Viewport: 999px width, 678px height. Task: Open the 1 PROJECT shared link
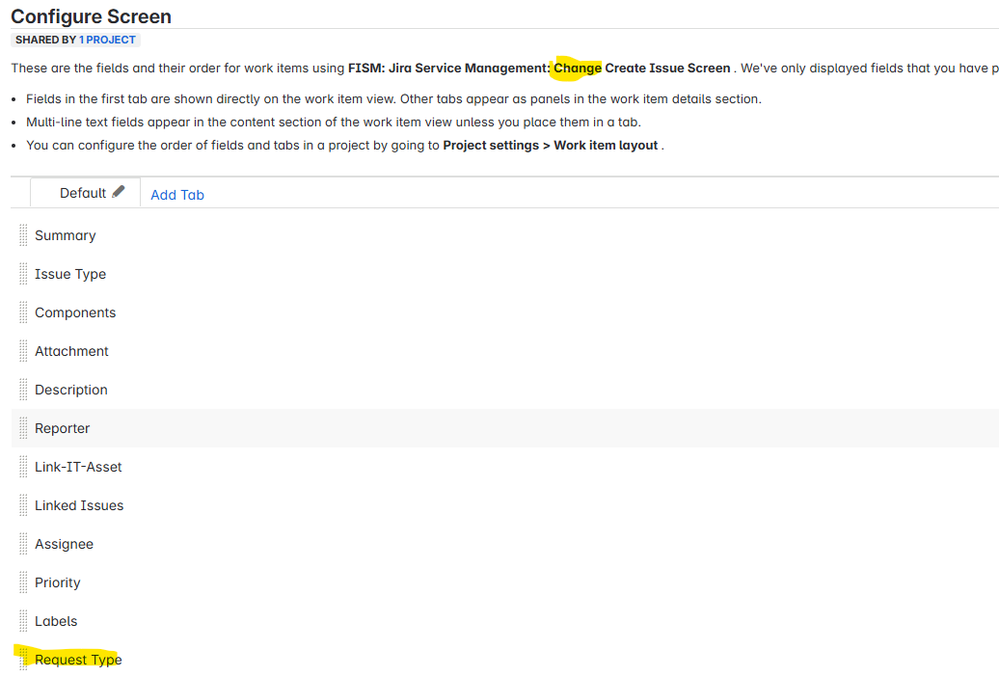point(107,40)
